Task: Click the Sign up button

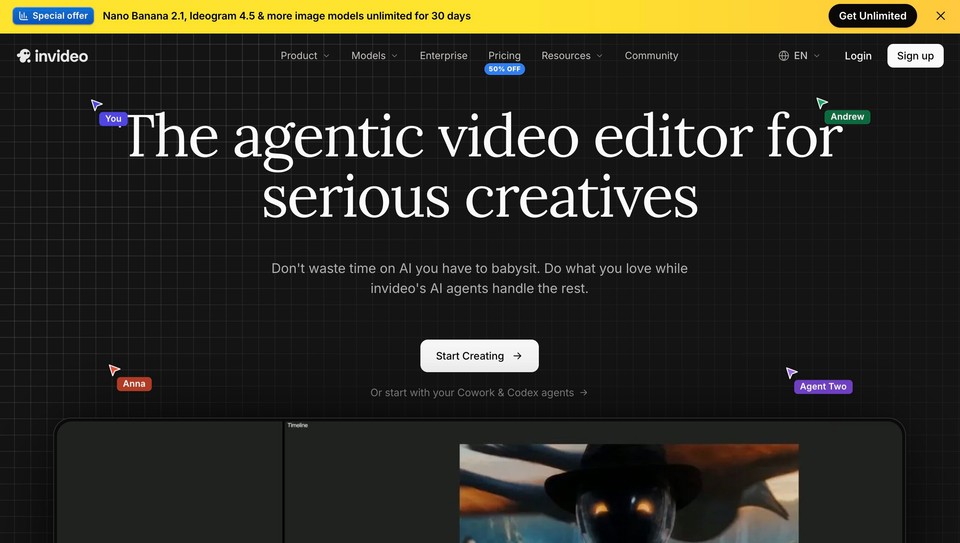Action: click(x=915, y=56)
